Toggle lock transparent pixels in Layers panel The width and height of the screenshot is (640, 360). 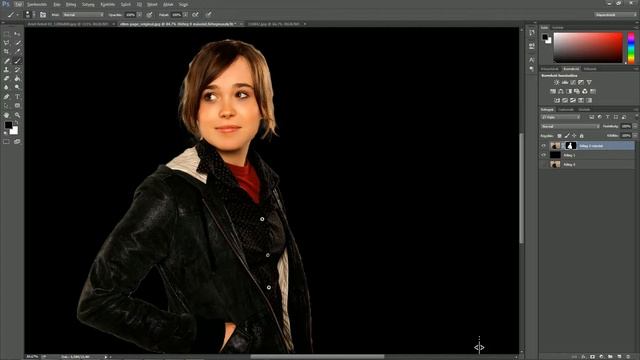click(559, 136)
